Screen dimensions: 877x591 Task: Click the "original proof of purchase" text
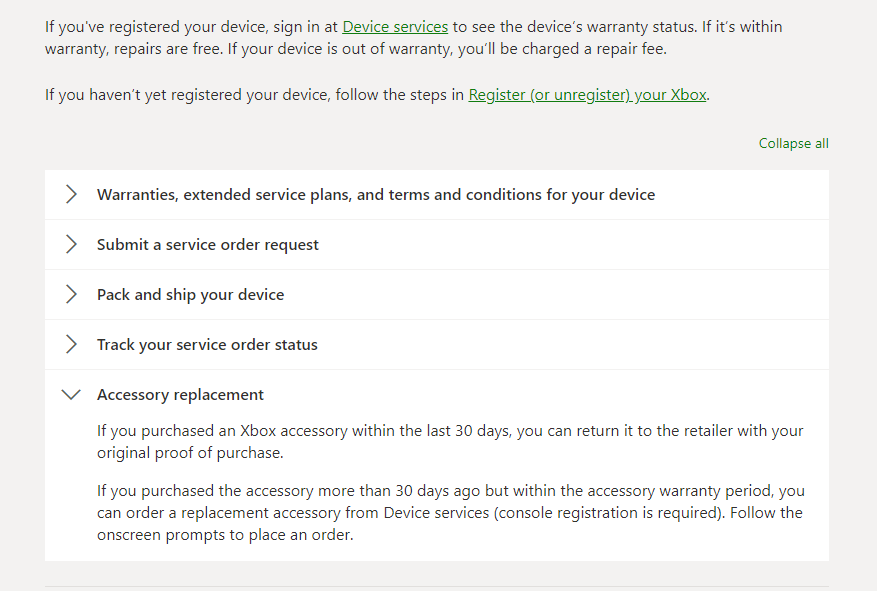click(x=190, y=452)
